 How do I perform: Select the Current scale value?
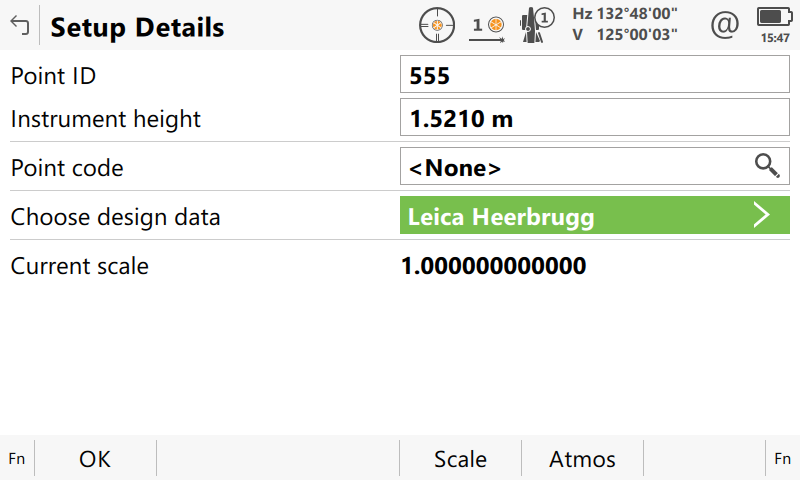[x=493, y=266]
